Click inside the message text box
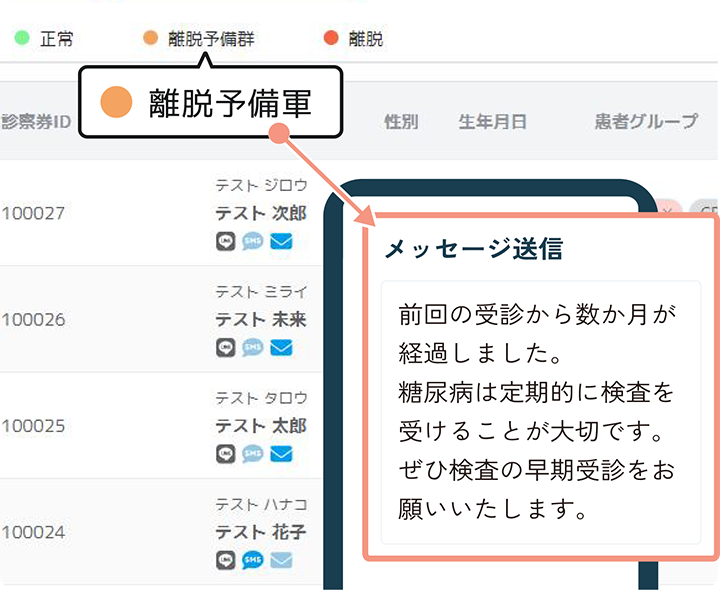Viewport: 720px width, 590px height. 541,412
